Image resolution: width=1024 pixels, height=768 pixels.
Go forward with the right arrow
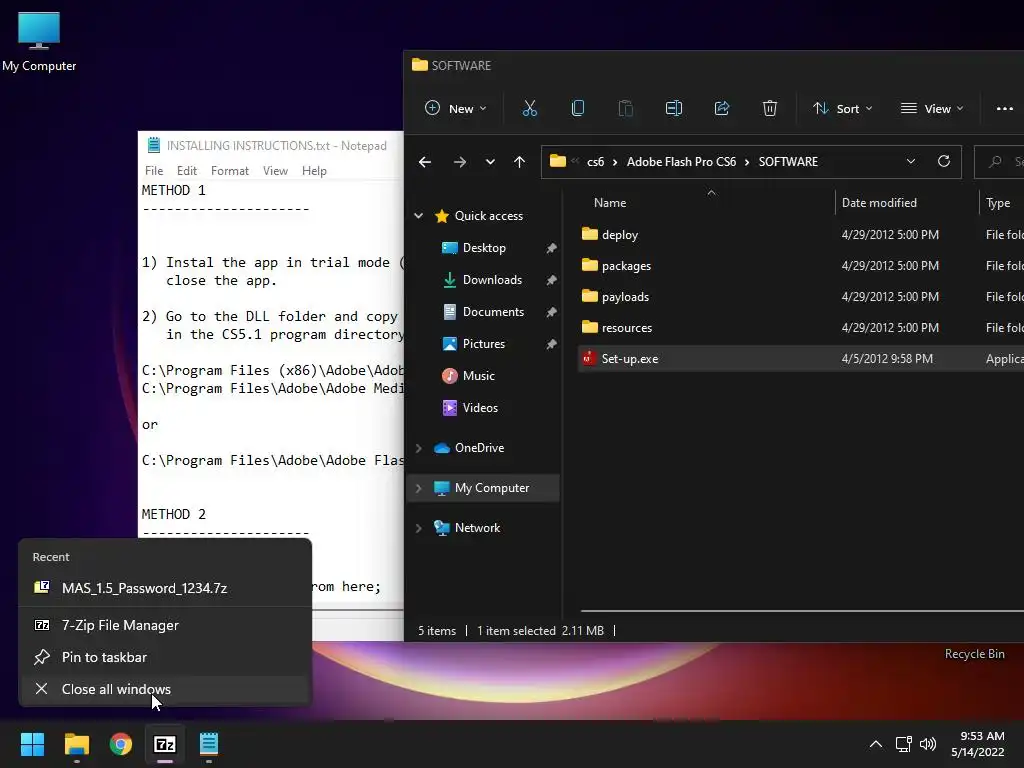460,162
